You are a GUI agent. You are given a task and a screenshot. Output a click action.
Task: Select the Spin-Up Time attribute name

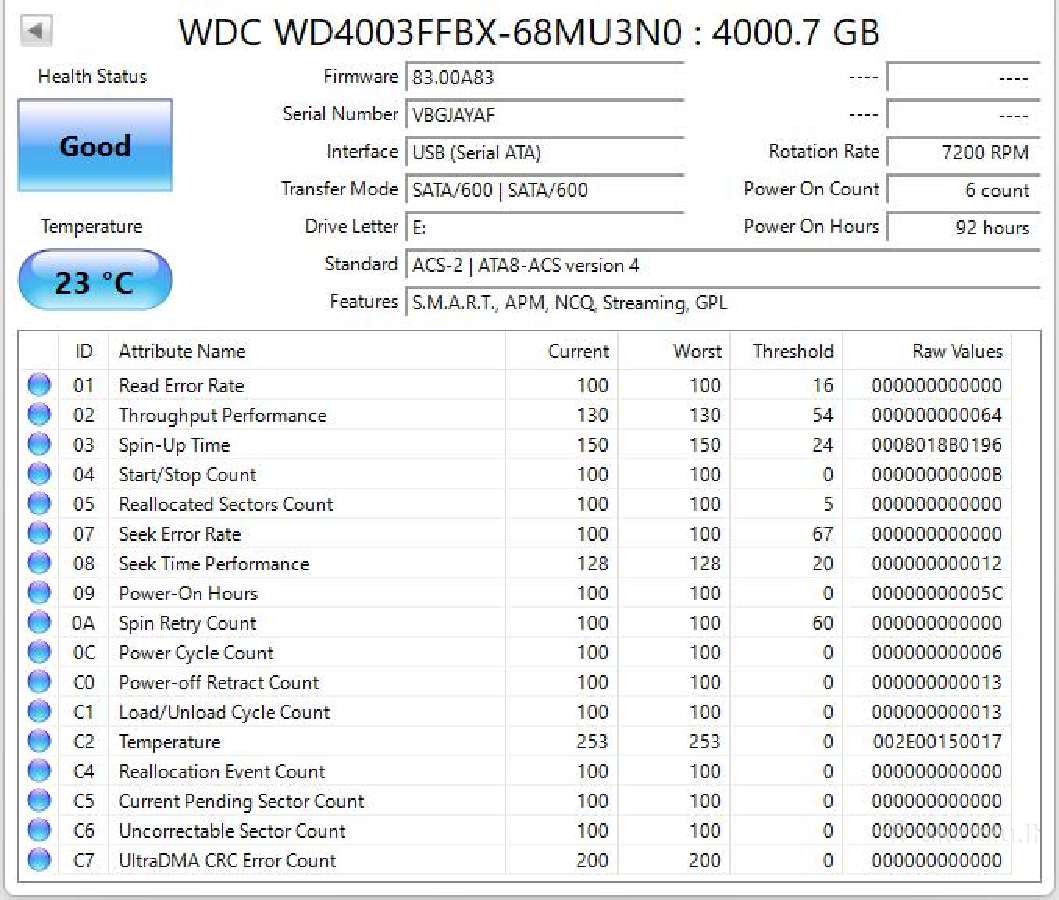tap(174, 445)
